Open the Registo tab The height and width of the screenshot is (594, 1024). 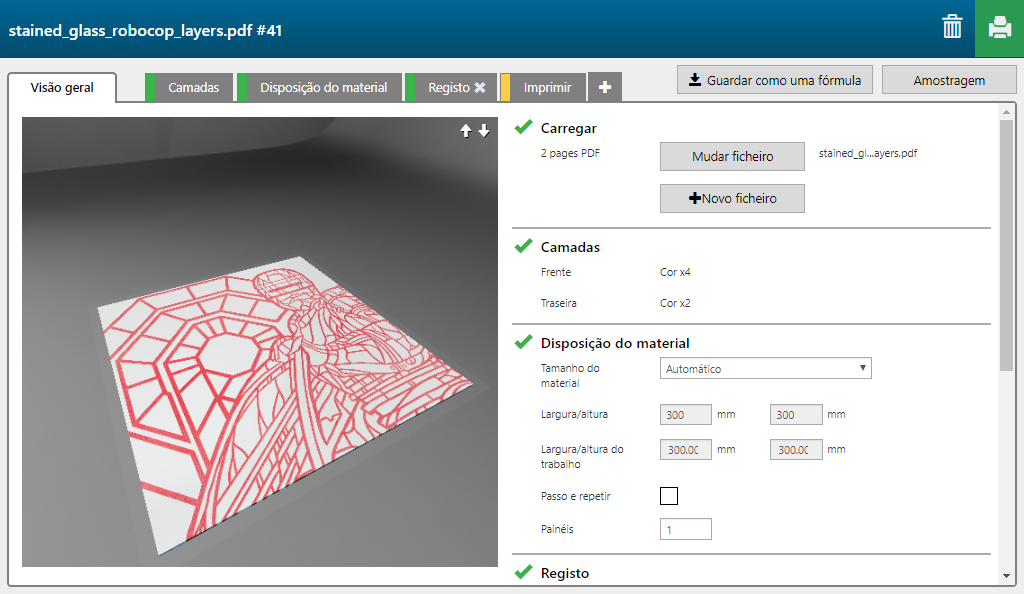[449, 87]
